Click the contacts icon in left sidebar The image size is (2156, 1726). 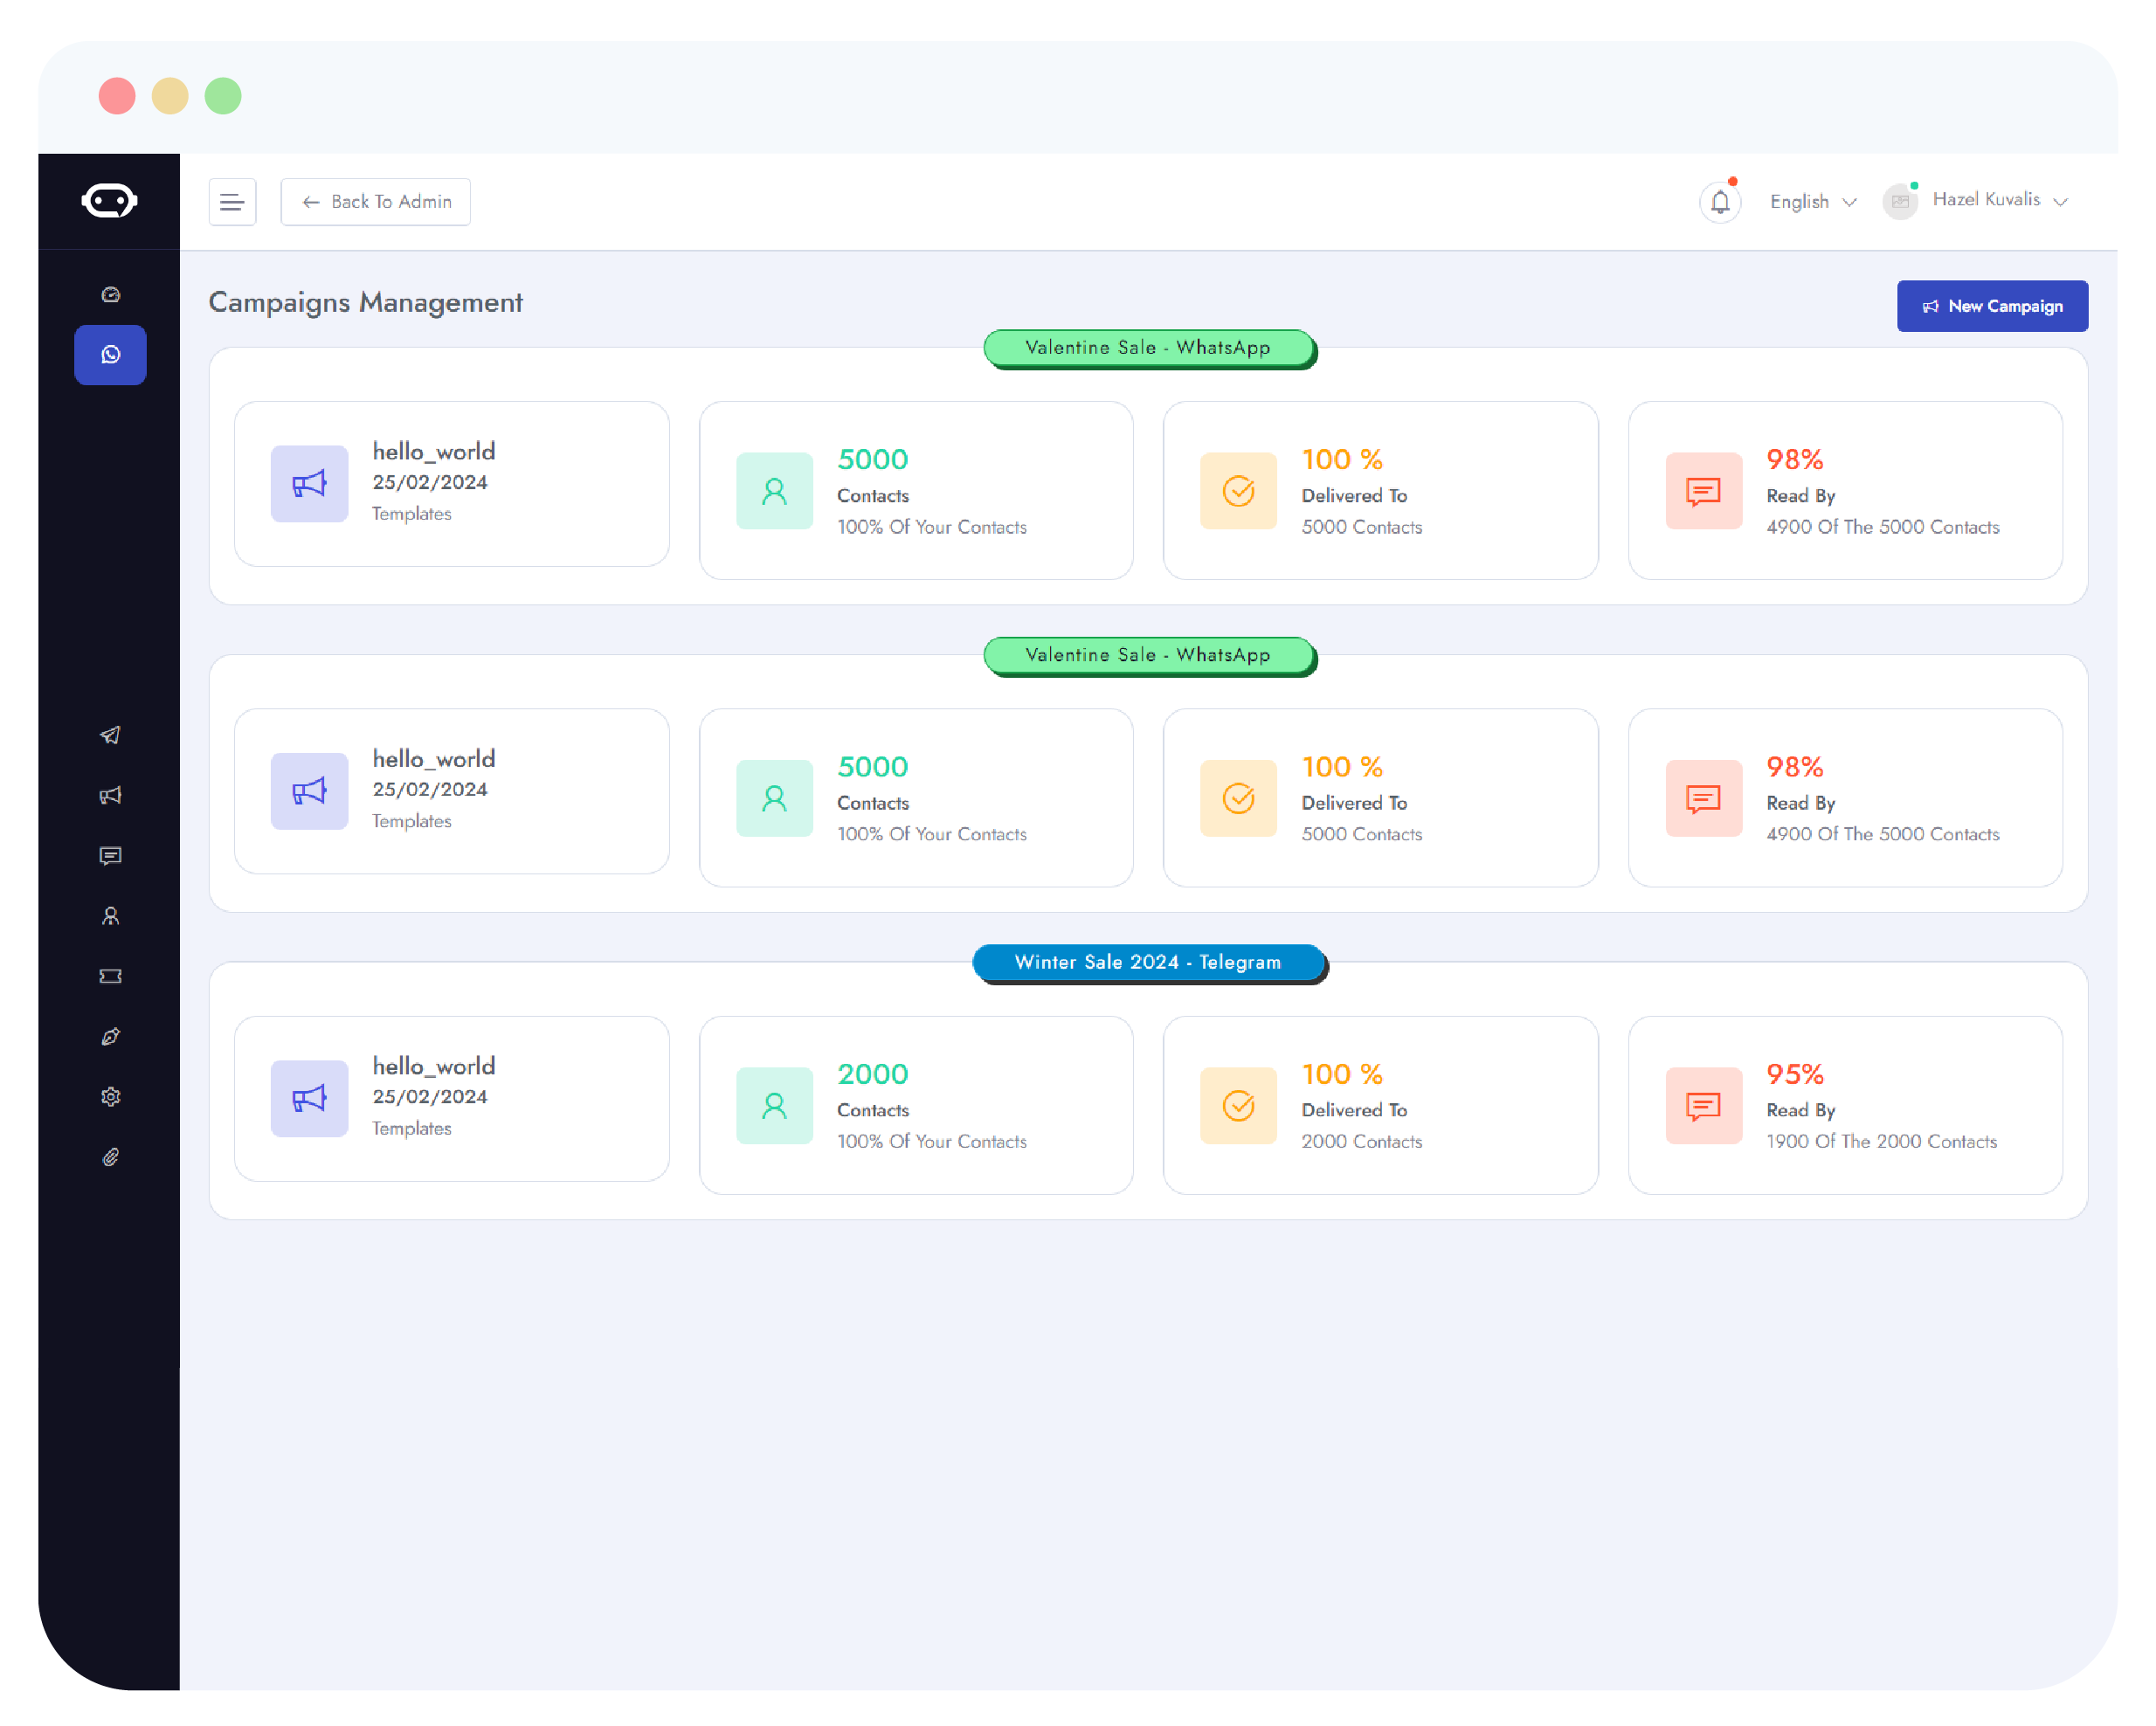(x=109, y=915)
